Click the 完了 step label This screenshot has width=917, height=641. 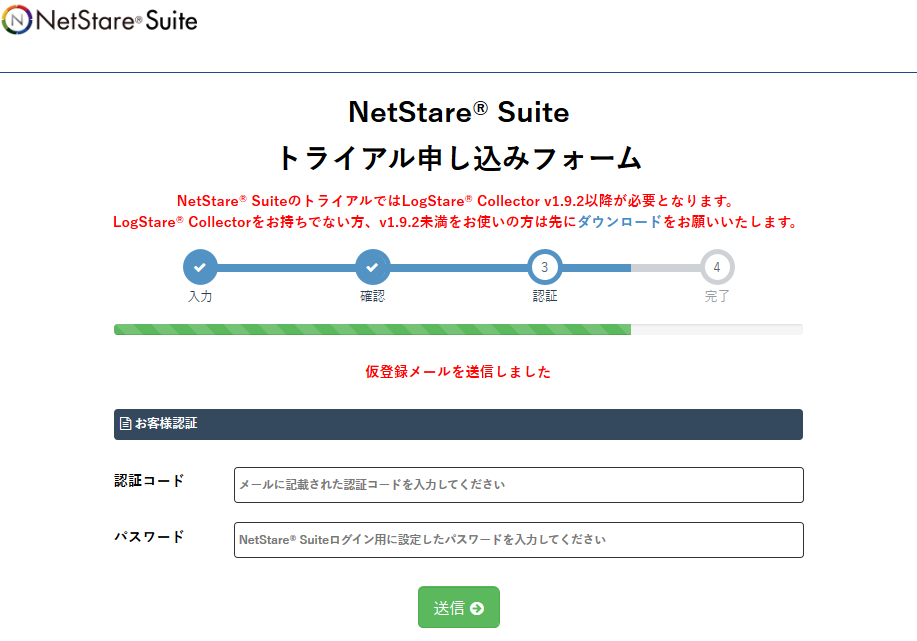[717, 297]
